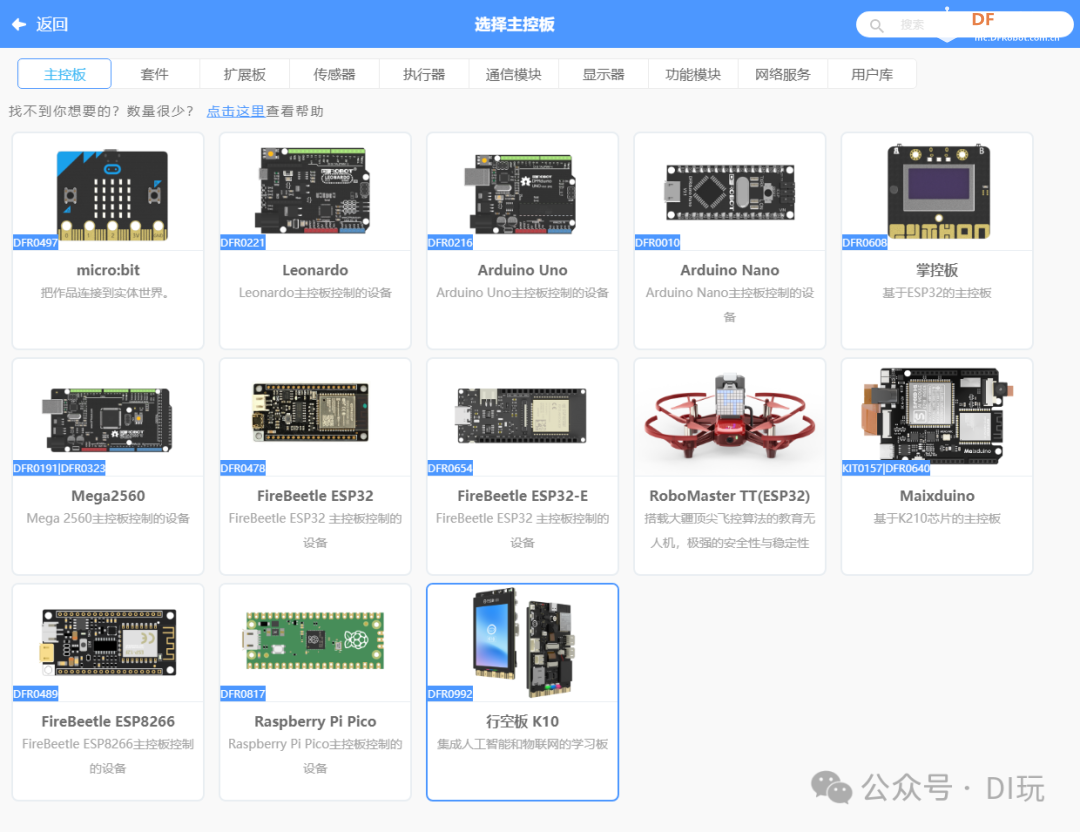The image size is (1080, 832).
Task: Click the Arduino Nano title text
Action: [729, 270]
